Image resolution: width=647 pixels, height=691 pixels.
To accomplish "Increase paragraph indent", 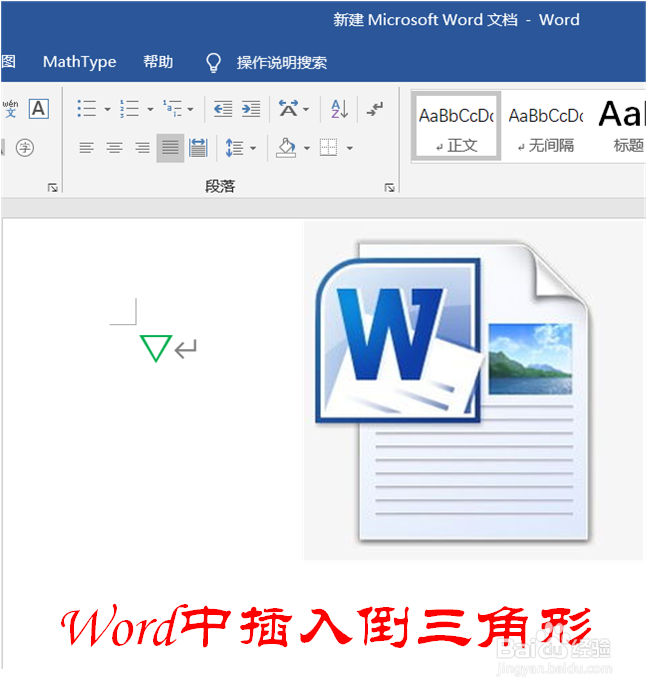I will click(x=251, y=108).
